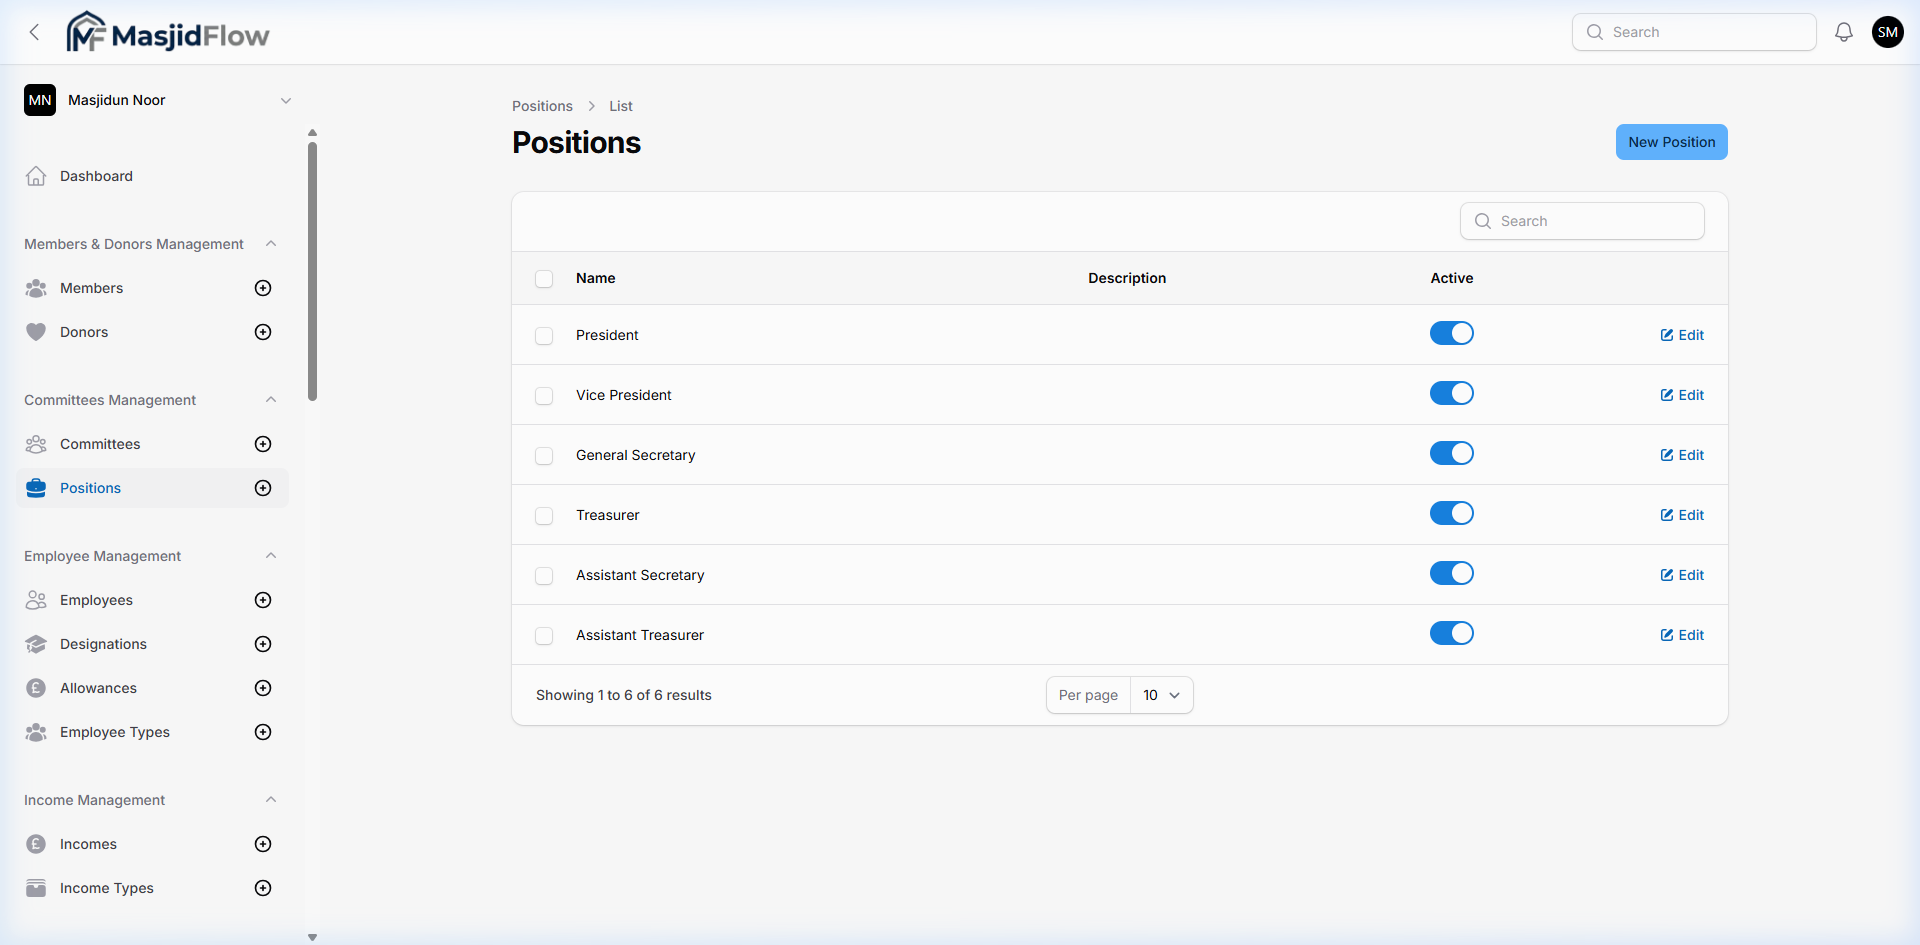
Task: Edit the Assistant Treasurer position
Action: click(1681, 634)
